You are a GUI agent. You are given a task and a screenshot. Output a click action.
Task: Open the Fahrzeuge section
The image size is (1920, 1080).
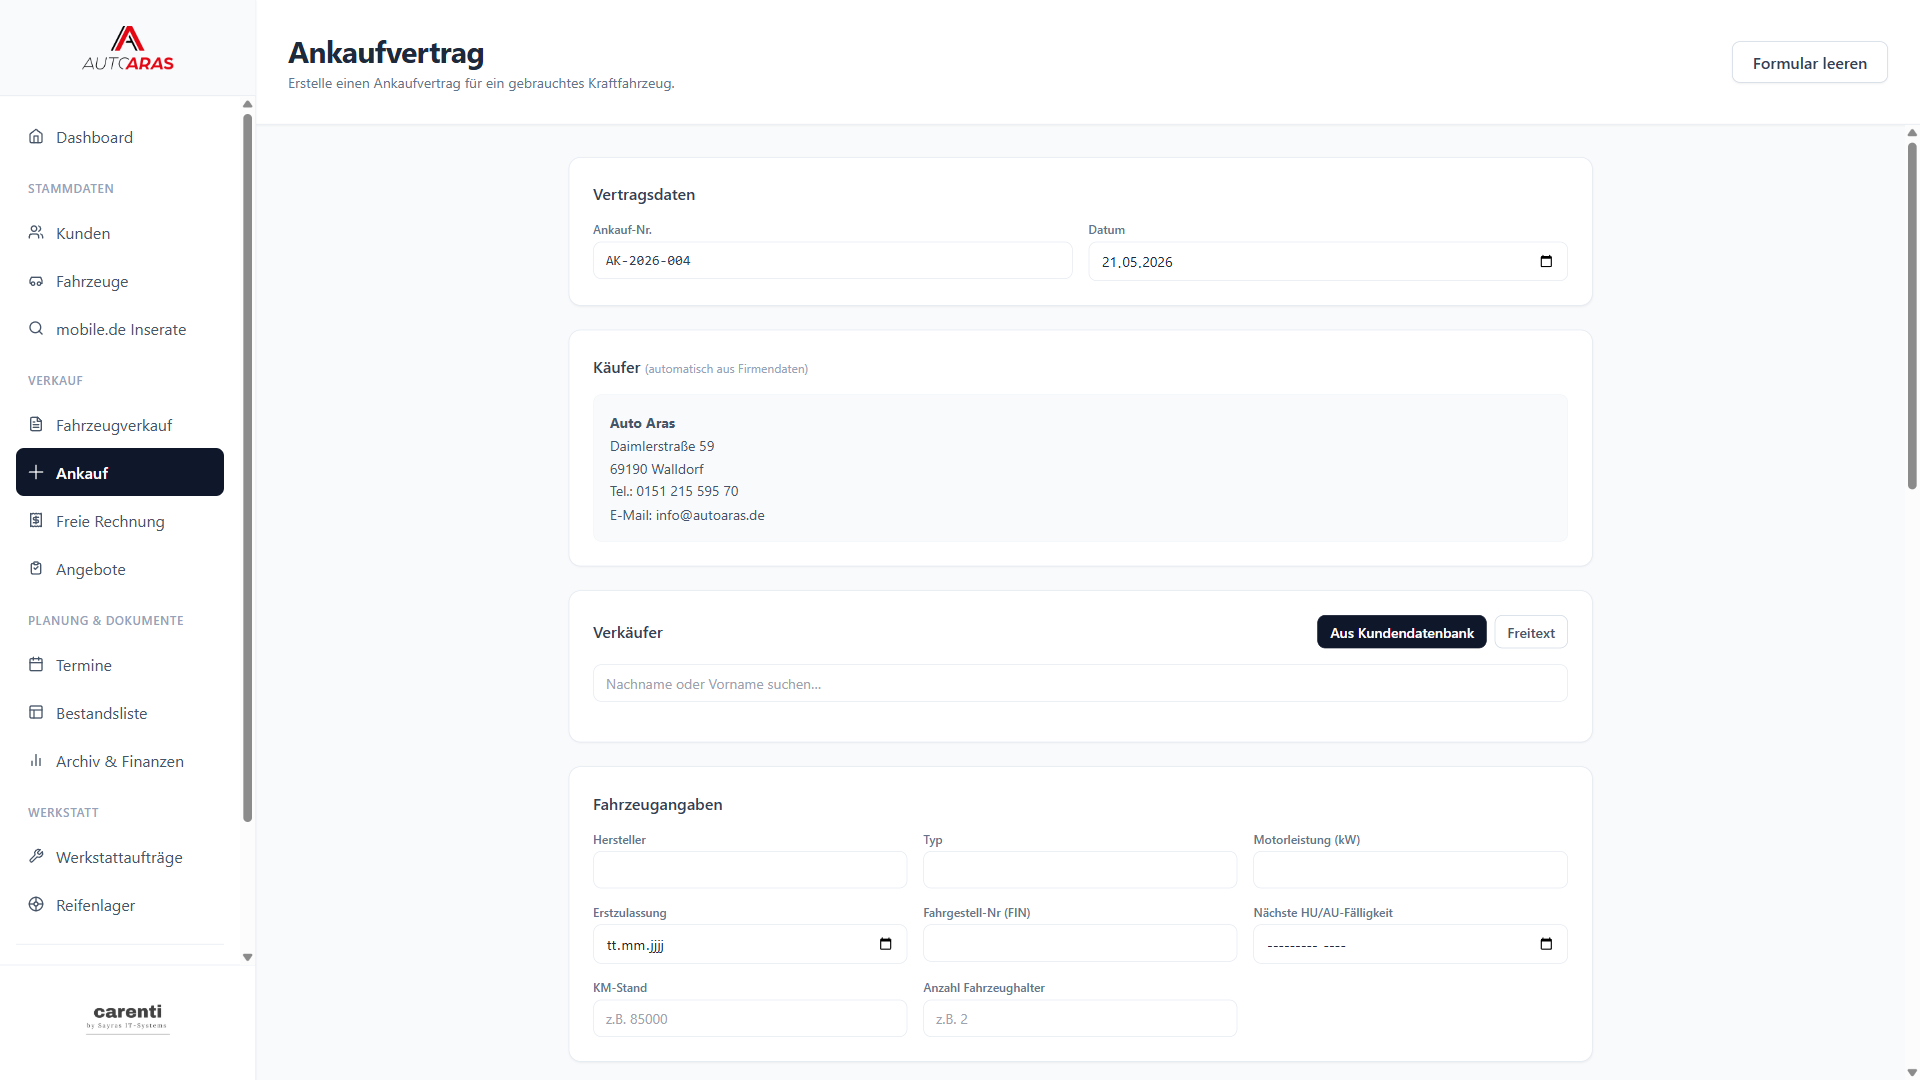120,281
